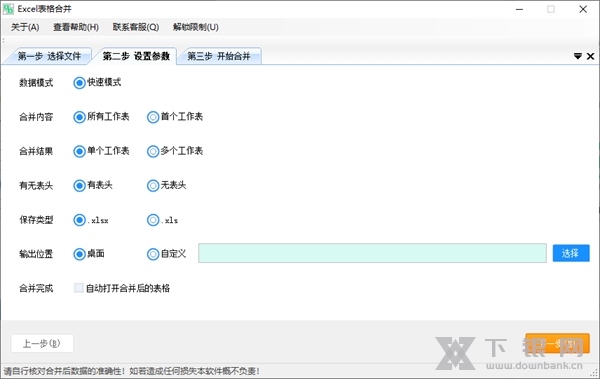Click the output path input field
The image size is (600, 379).
pos(372,253)
